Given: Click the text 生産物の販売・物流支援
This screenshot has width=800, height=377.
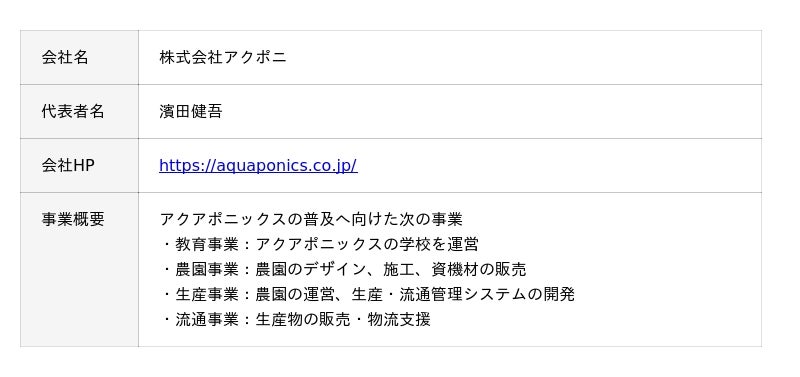Looking at the screenshot, I should [x=343, y=320].
